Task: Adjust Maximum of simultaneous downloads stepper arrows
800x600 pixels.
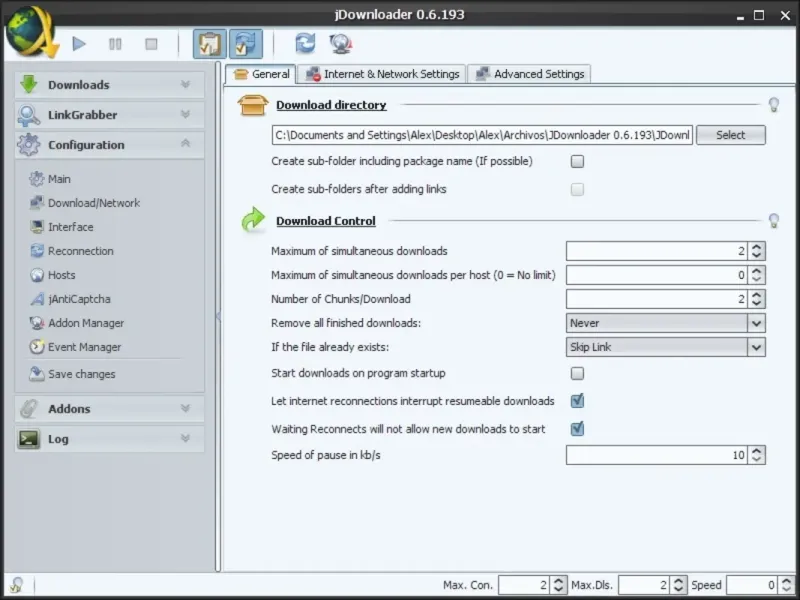Action: click(x=757, y=251)
